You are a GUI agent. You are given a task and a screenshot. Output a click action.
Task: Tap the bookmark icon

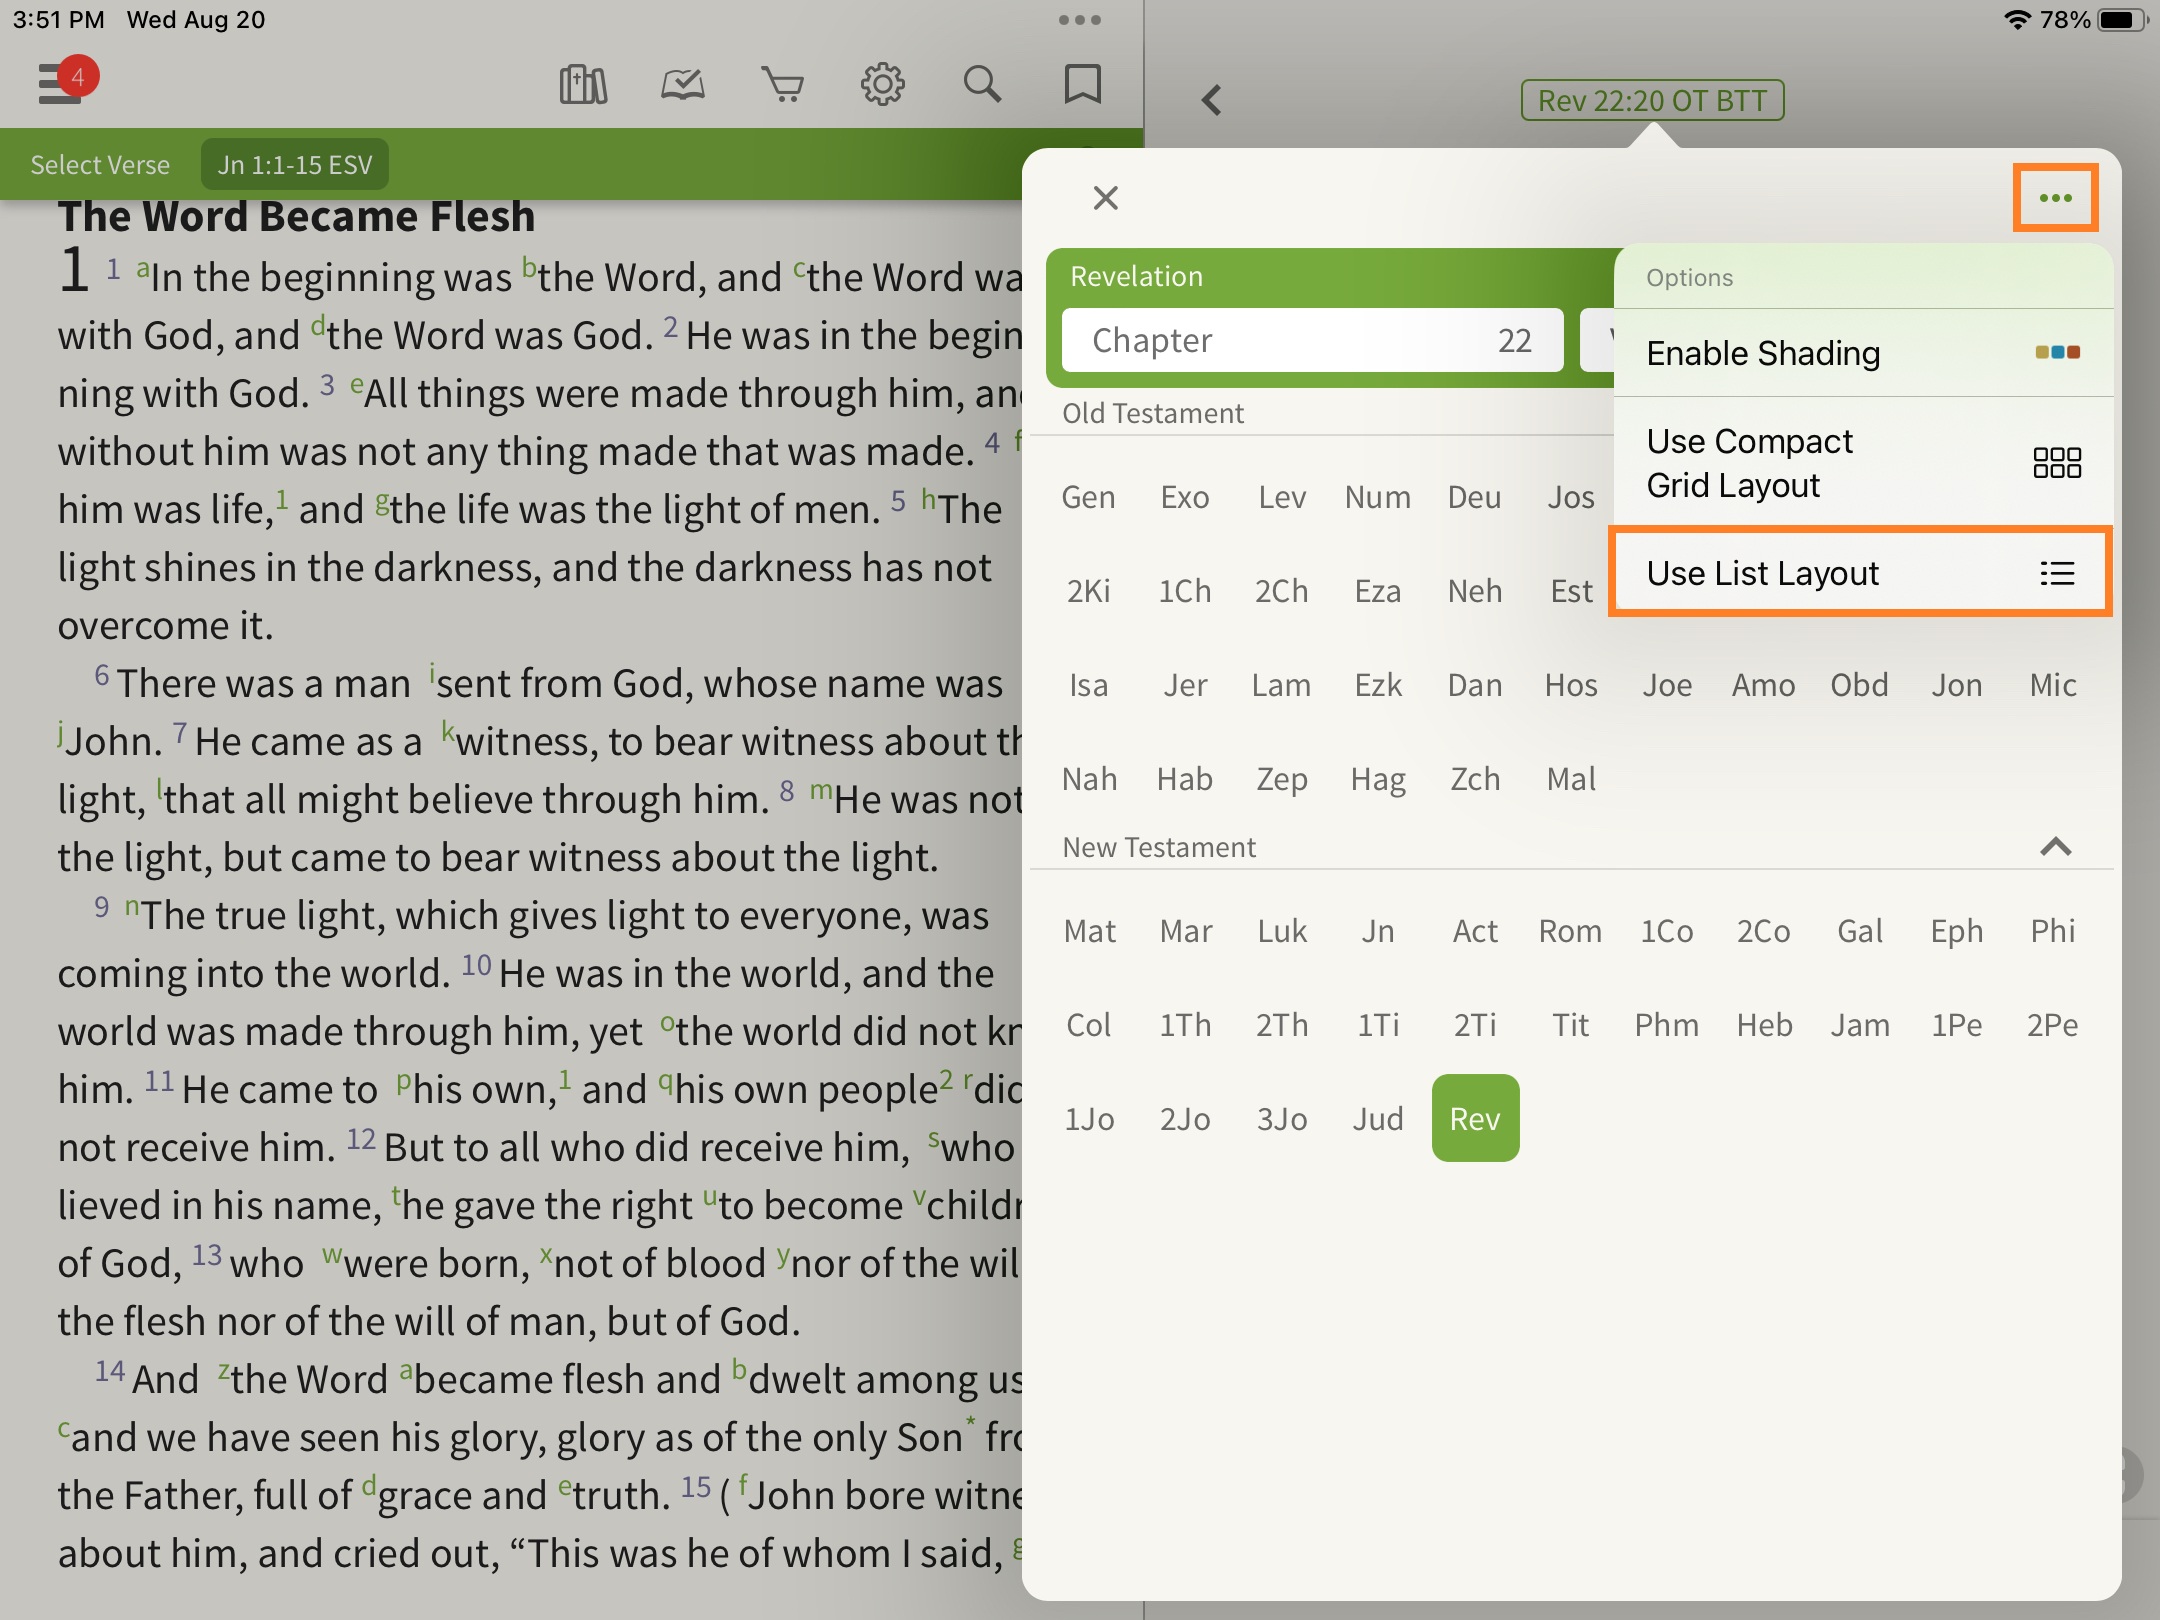pyautogui.click(x=1082, y=84)
